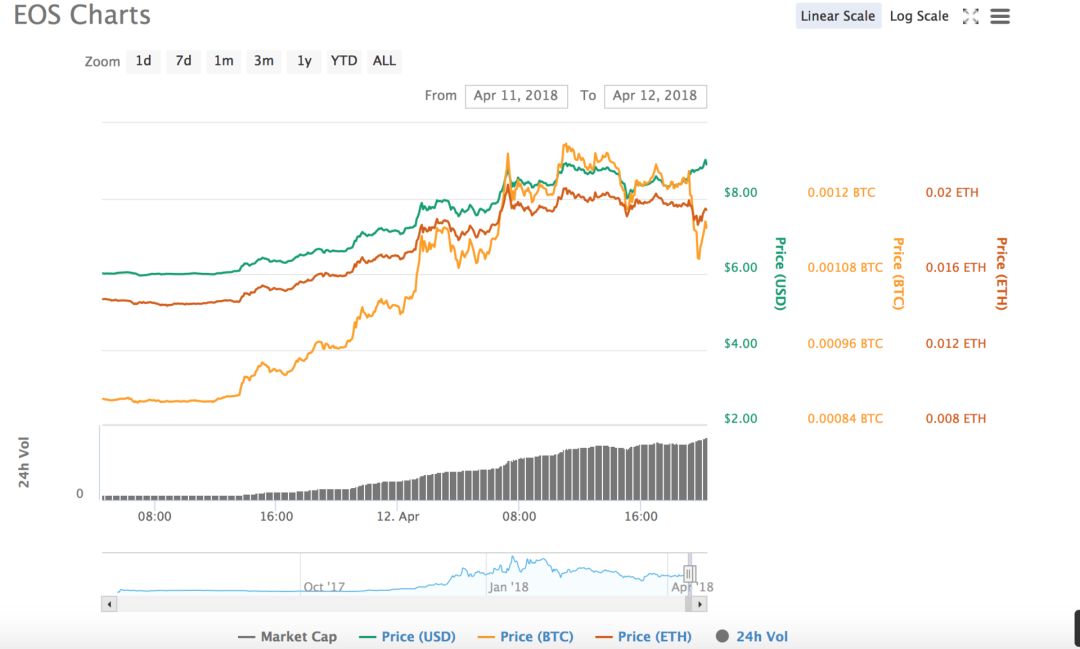The image size is (1080, 649).
Task: Click the Price (USD) vertical axis title
Action: click(x=780, y=274)
